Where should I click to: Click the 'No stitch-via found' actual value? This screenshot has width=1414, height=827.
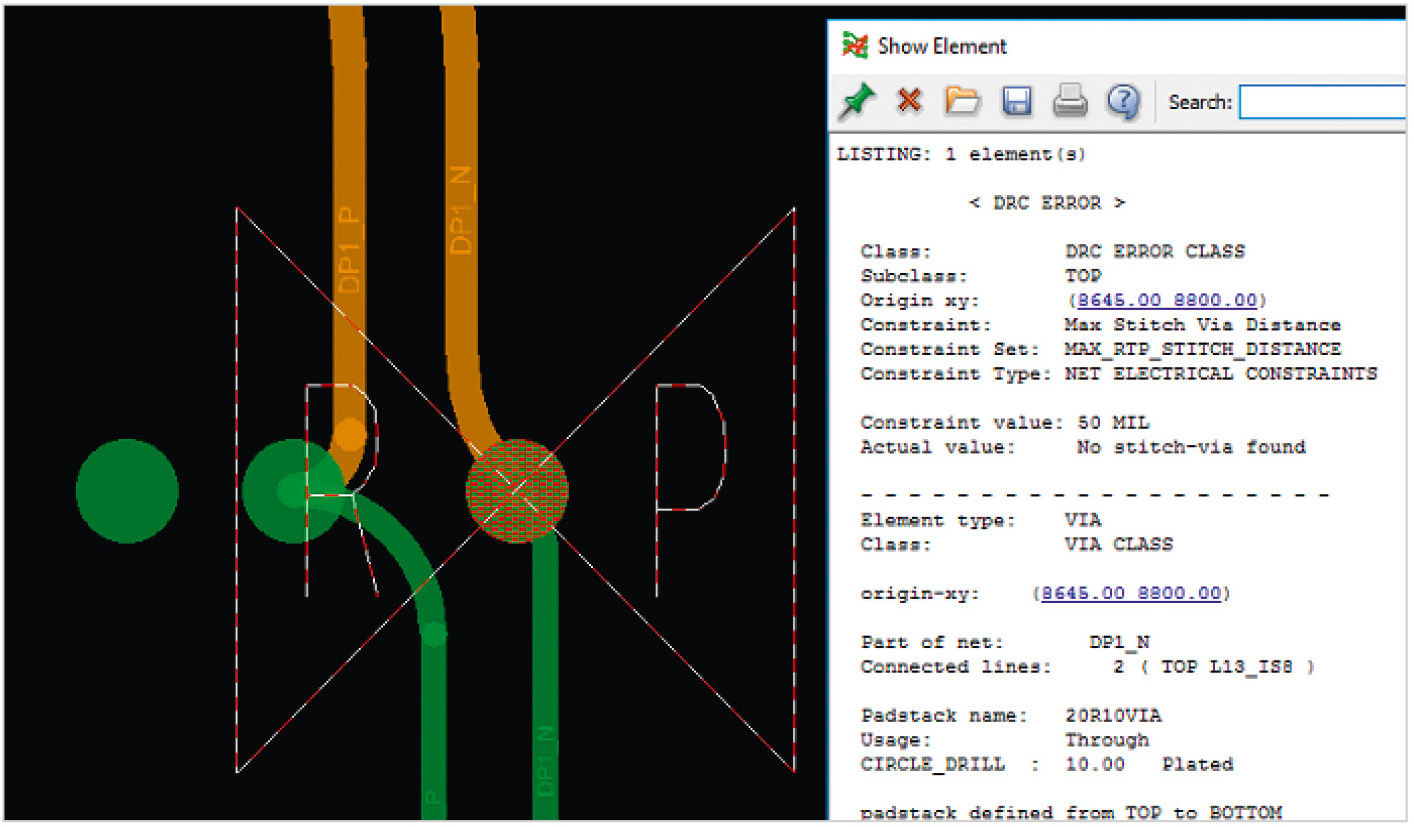point(1191,447)
